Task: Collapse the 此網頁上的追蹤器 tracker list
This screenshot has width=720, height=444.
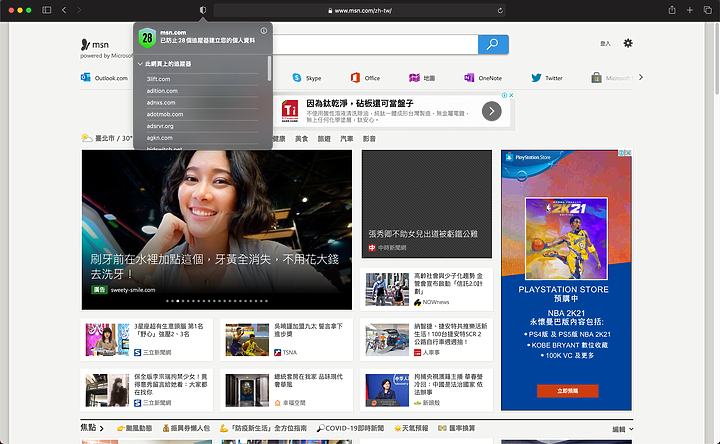Action: pyautogui.click(x=140, y=64)
